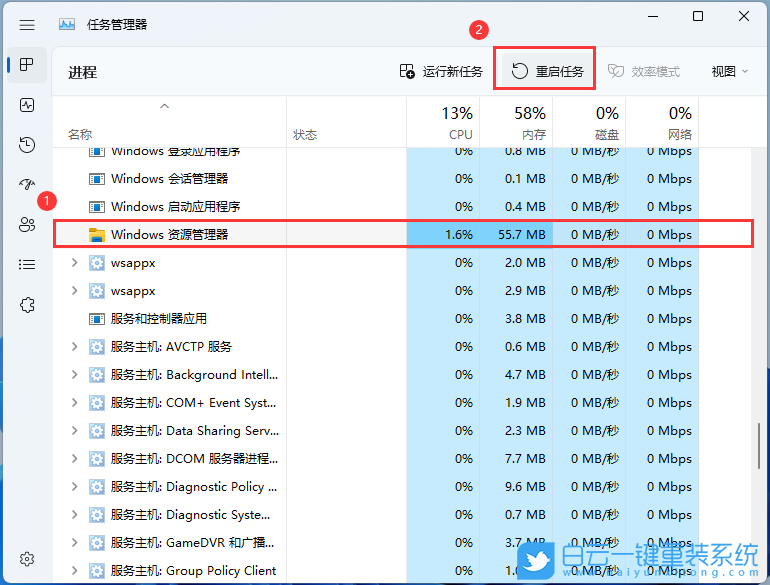Click the 55.7 MB memory cell
This screenshot has height=585, width=770.
[516, 235]
